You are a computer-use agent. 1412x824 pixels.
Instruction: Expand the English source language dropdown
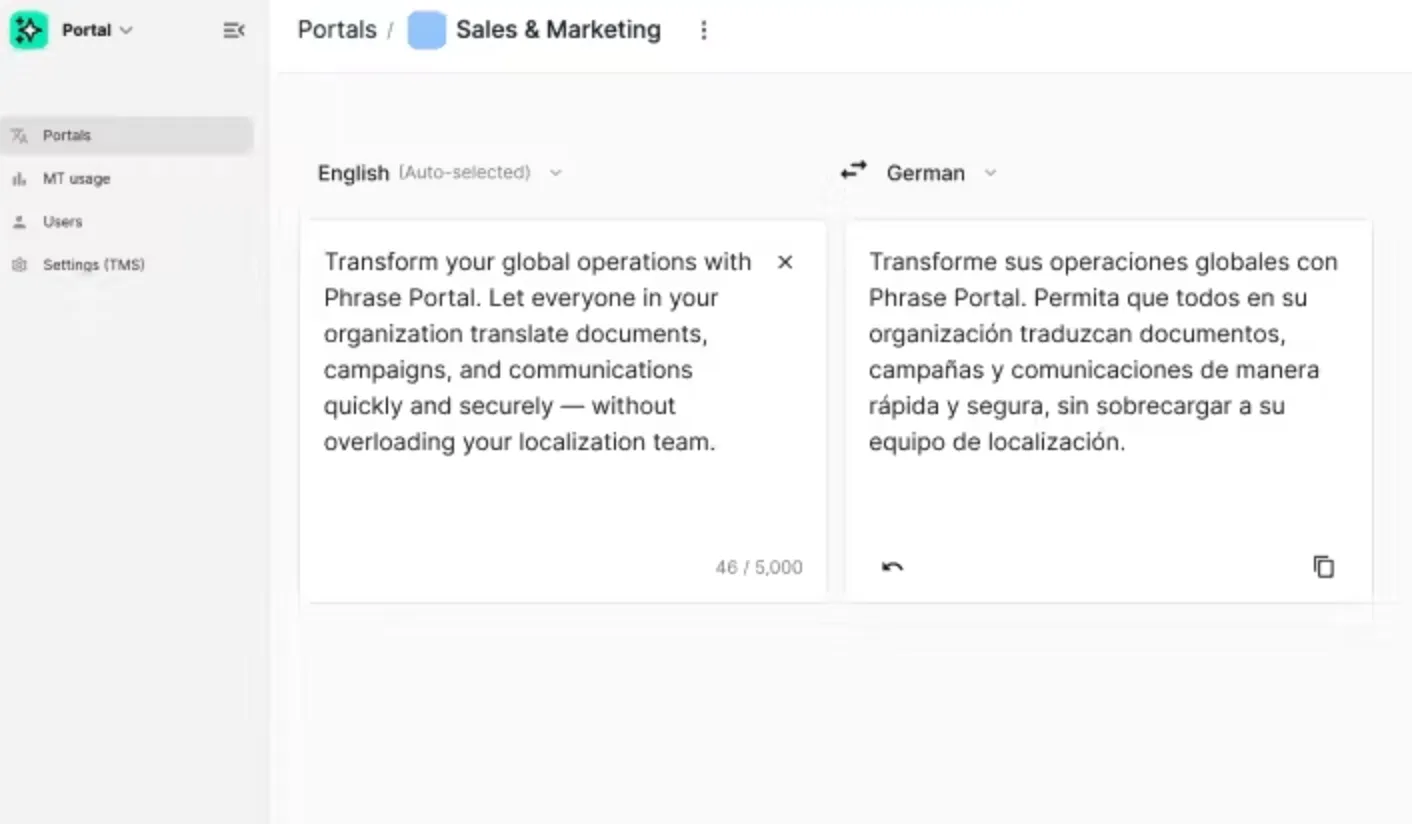441,172
